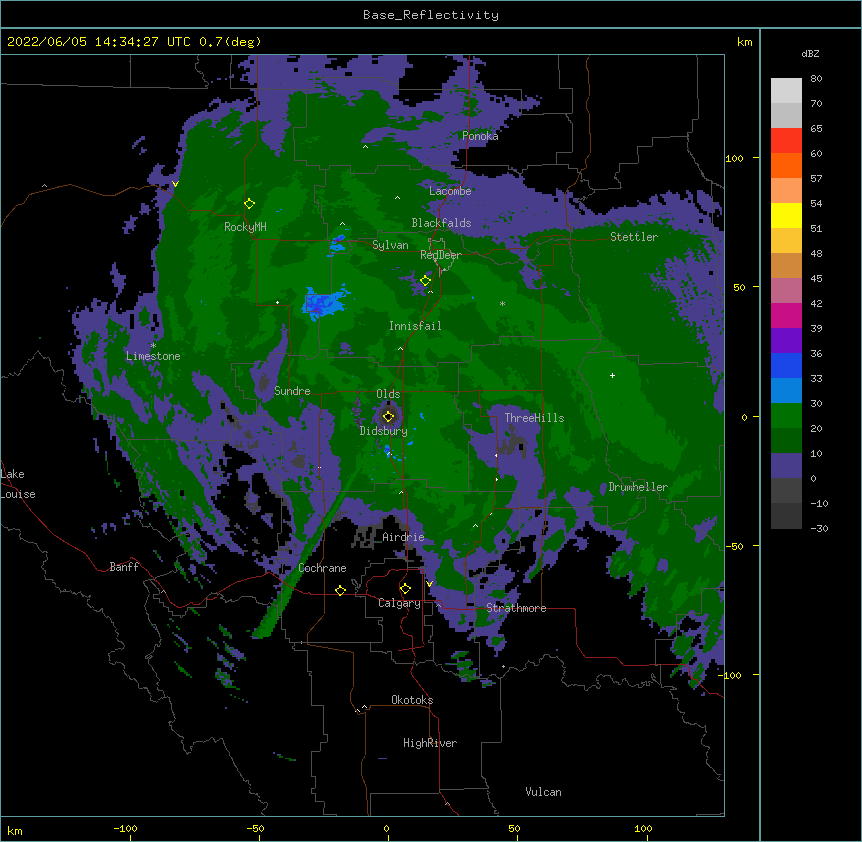The height and width of the screenshot is (842, 862).
Task: Click the RedDeer city label
Action: pyautogui.click(x=441, y=255)
